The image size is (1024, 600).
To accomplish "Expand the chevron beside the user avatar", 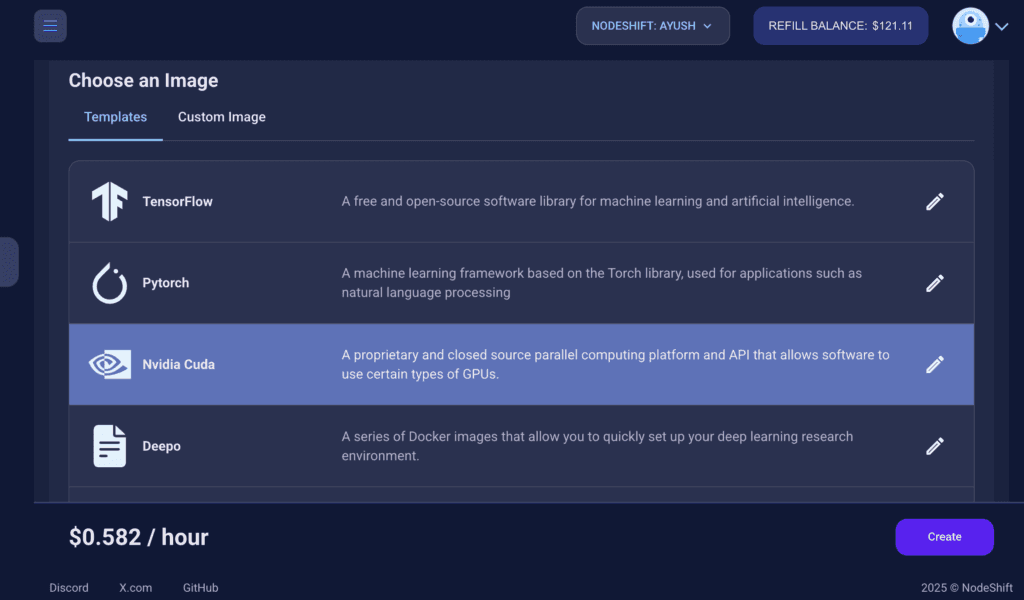I will 1002,27.
